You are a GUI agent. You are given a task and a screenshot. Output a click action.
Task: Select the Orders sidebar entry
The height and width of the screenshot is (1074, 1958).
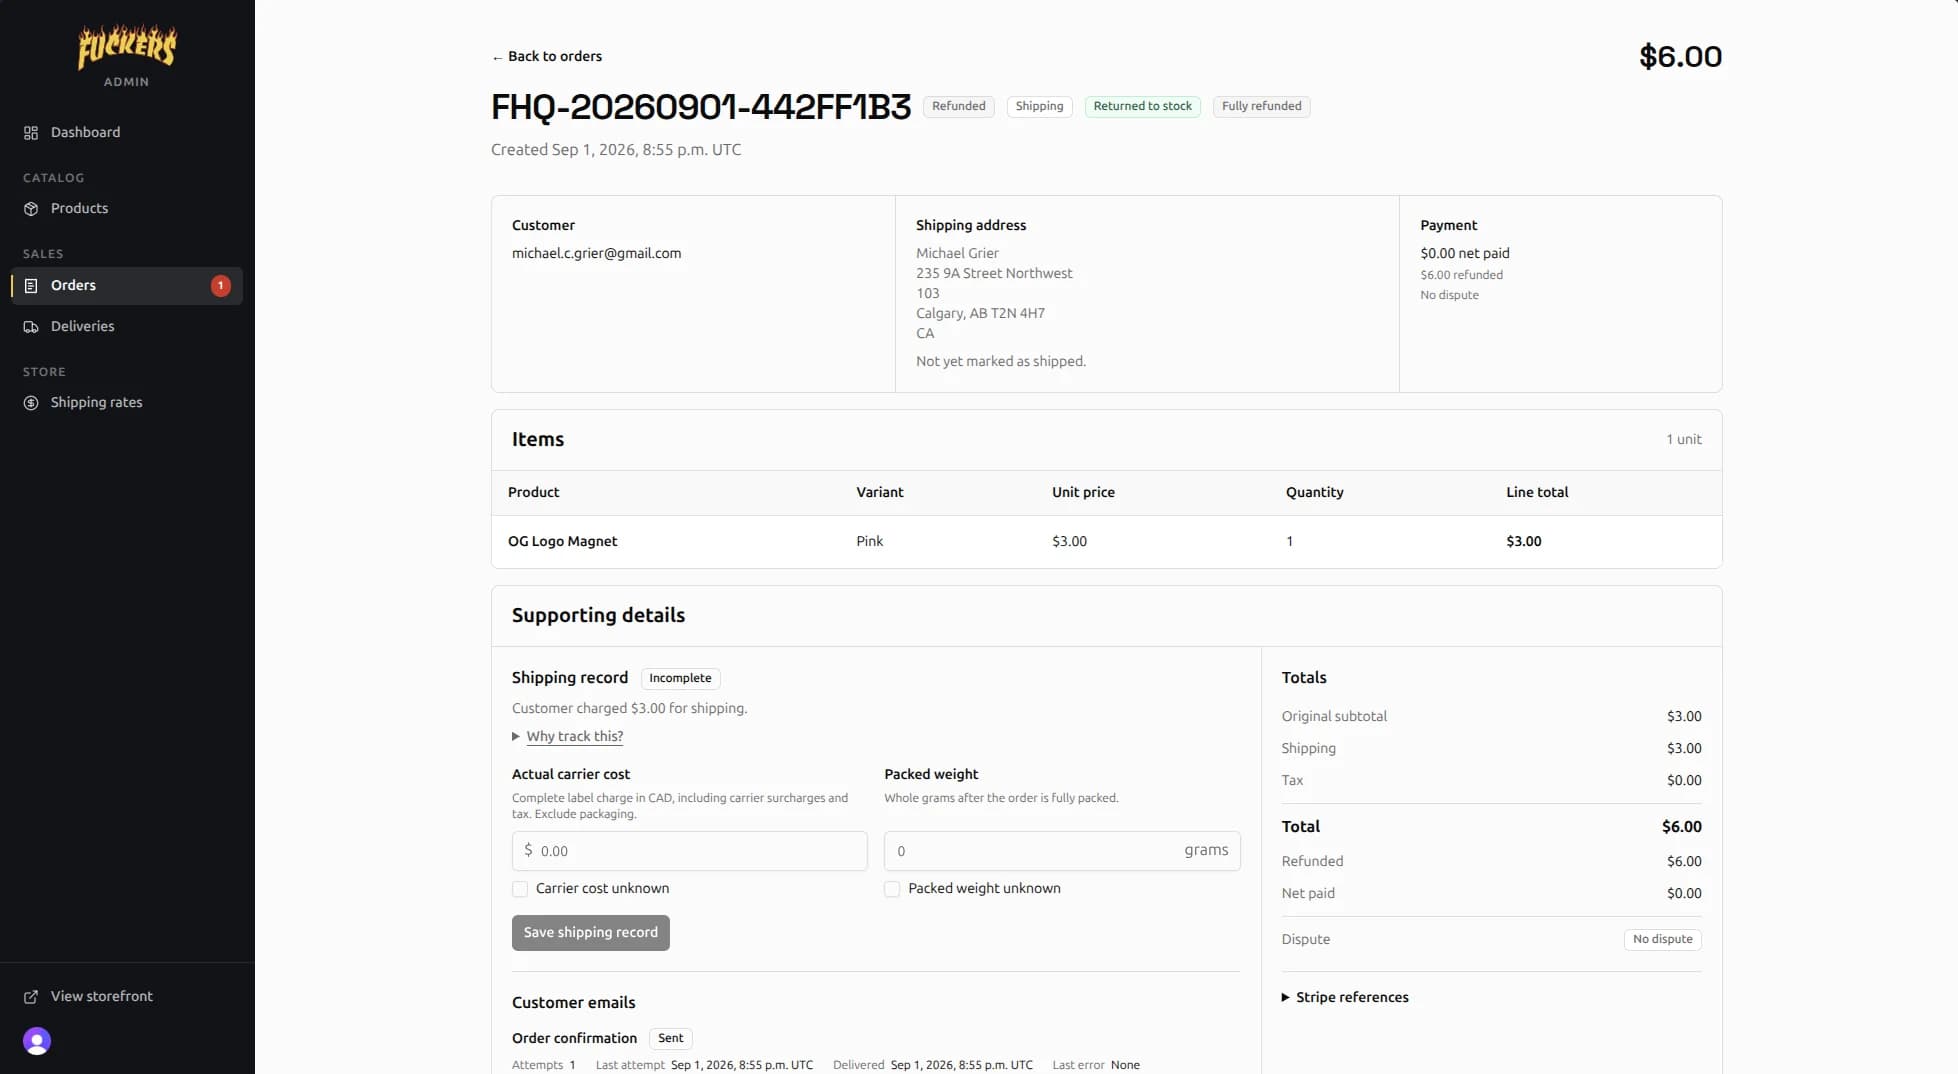point(127,286)
